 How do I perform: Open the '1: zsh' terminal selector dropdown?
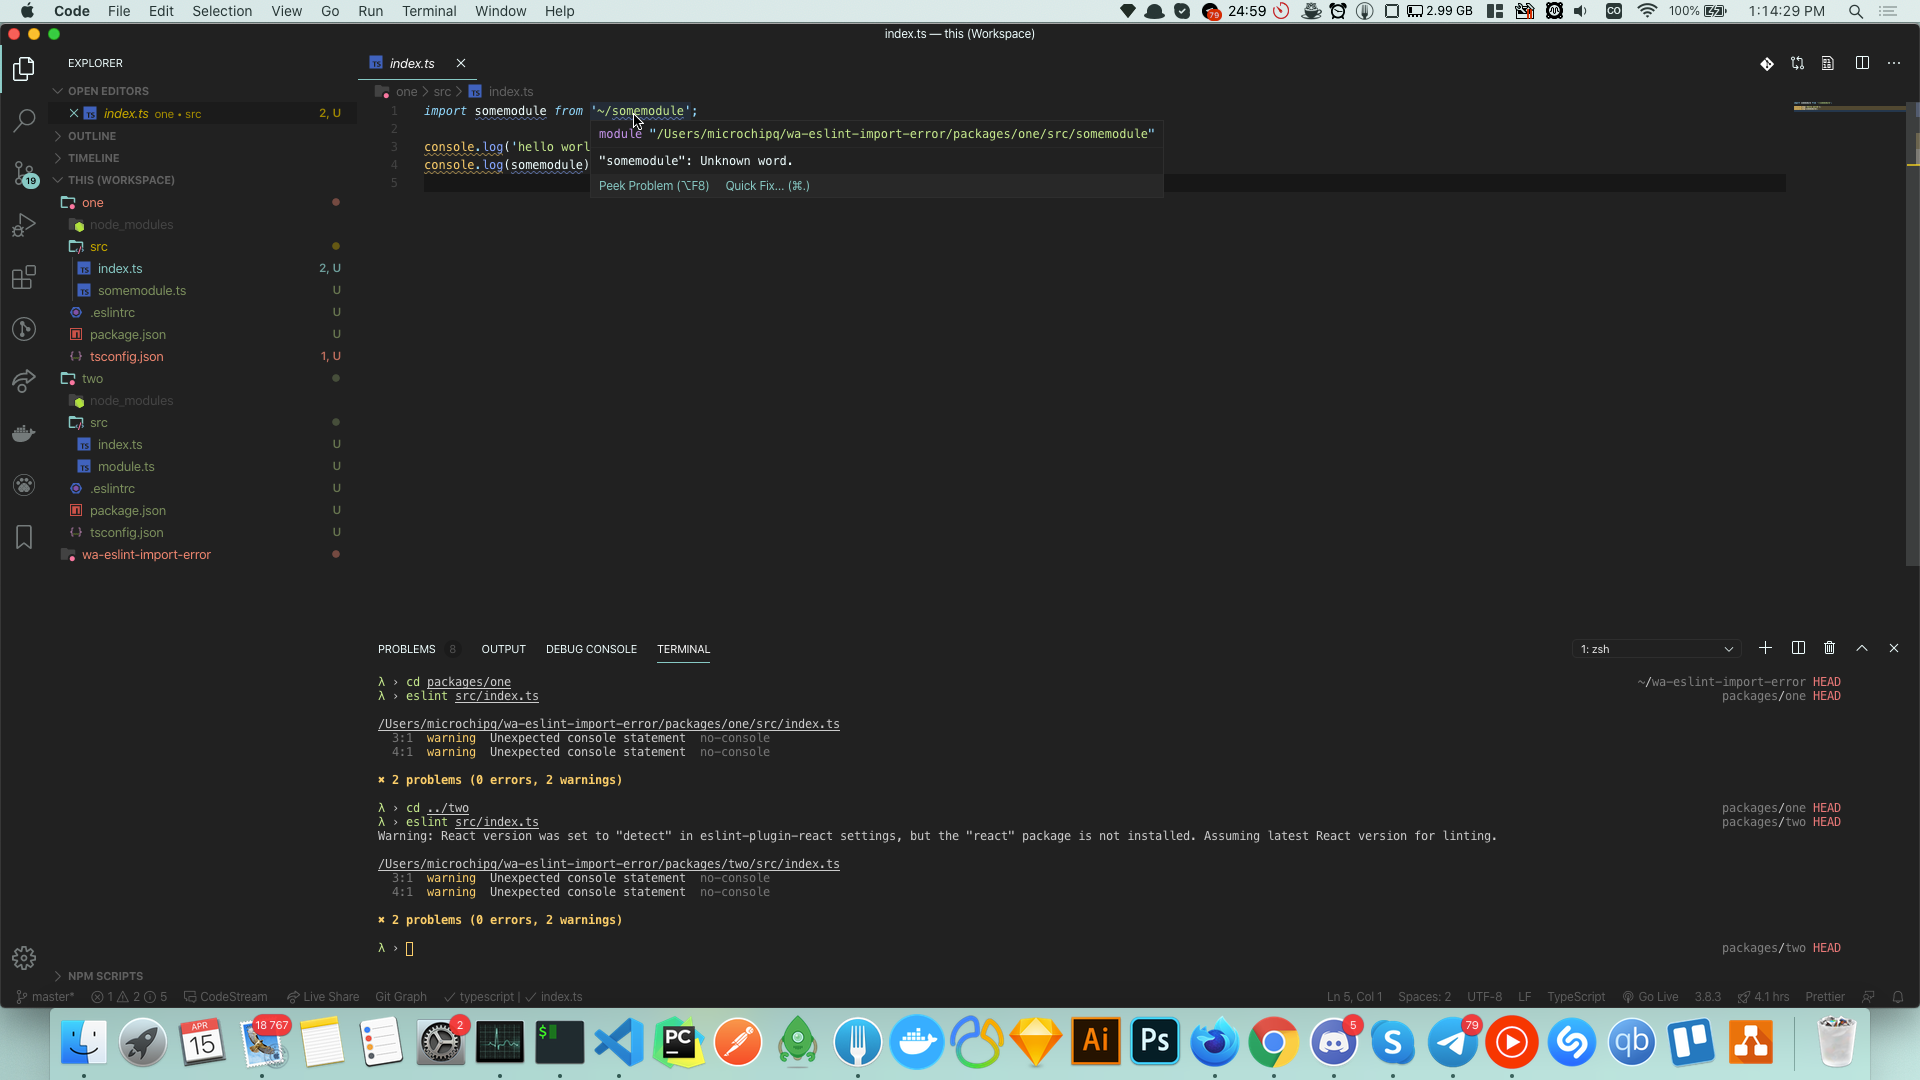(1656, 648)
